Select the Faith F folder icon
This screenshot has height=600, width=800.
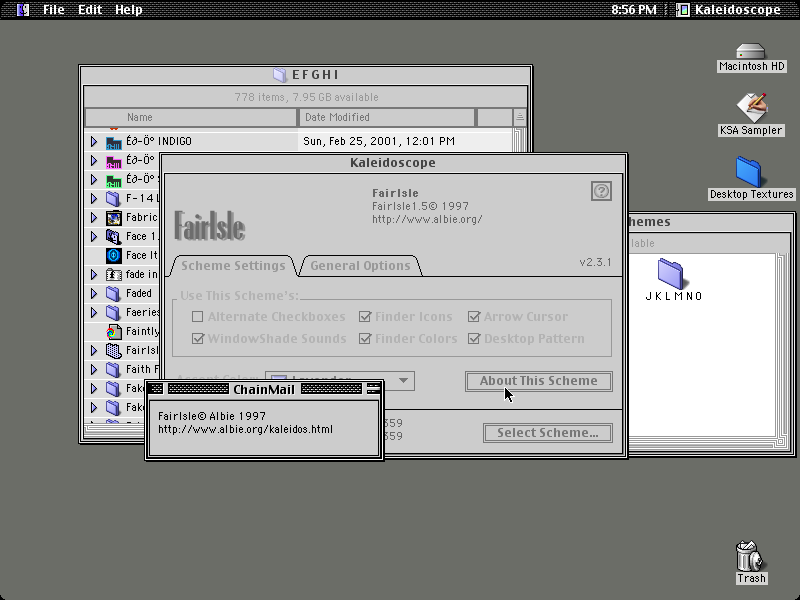(113, 369)
